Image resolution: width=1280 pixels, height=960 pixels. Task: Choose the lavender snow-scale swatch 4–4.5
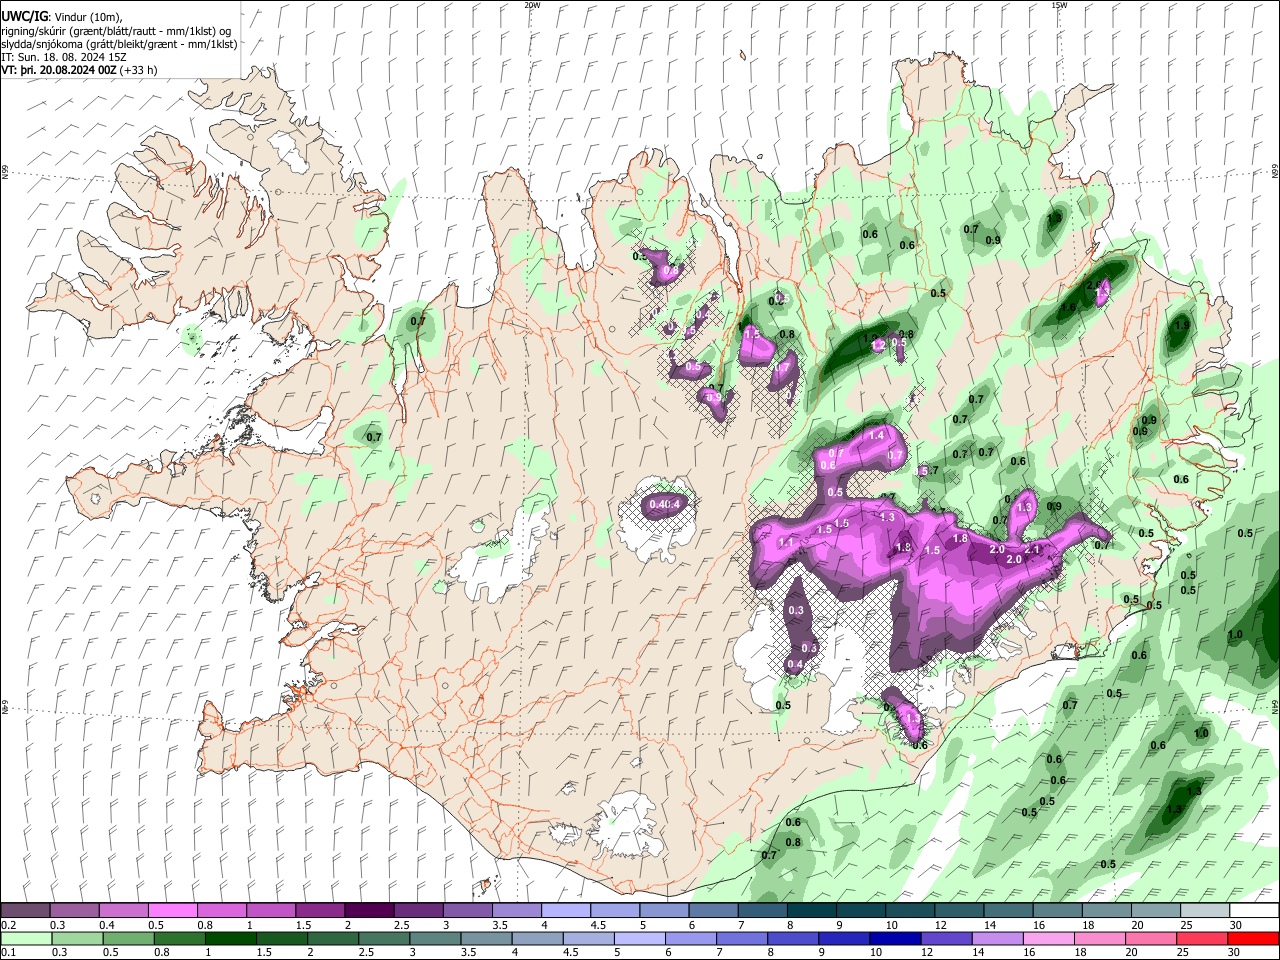tap(565, 911)
